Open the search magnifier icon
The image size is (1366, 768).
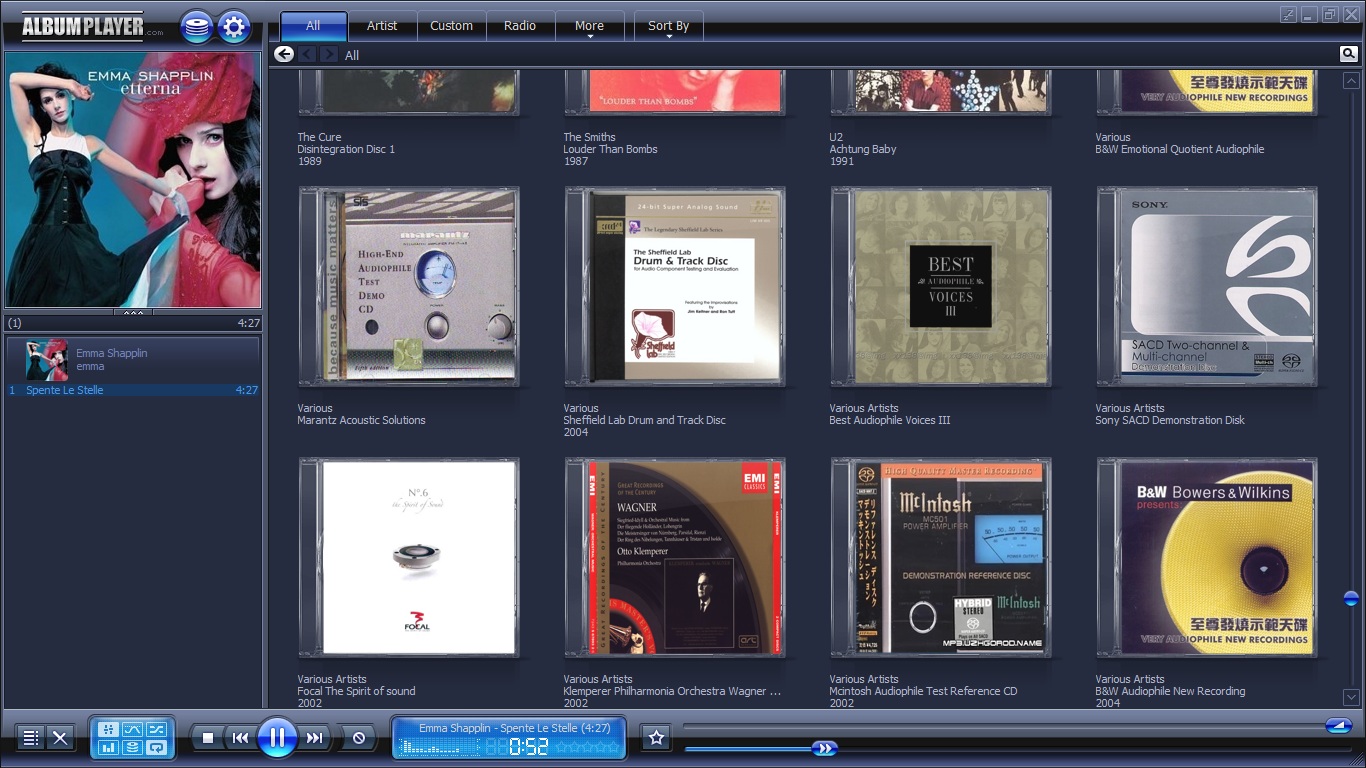[x=1348, y=54]
